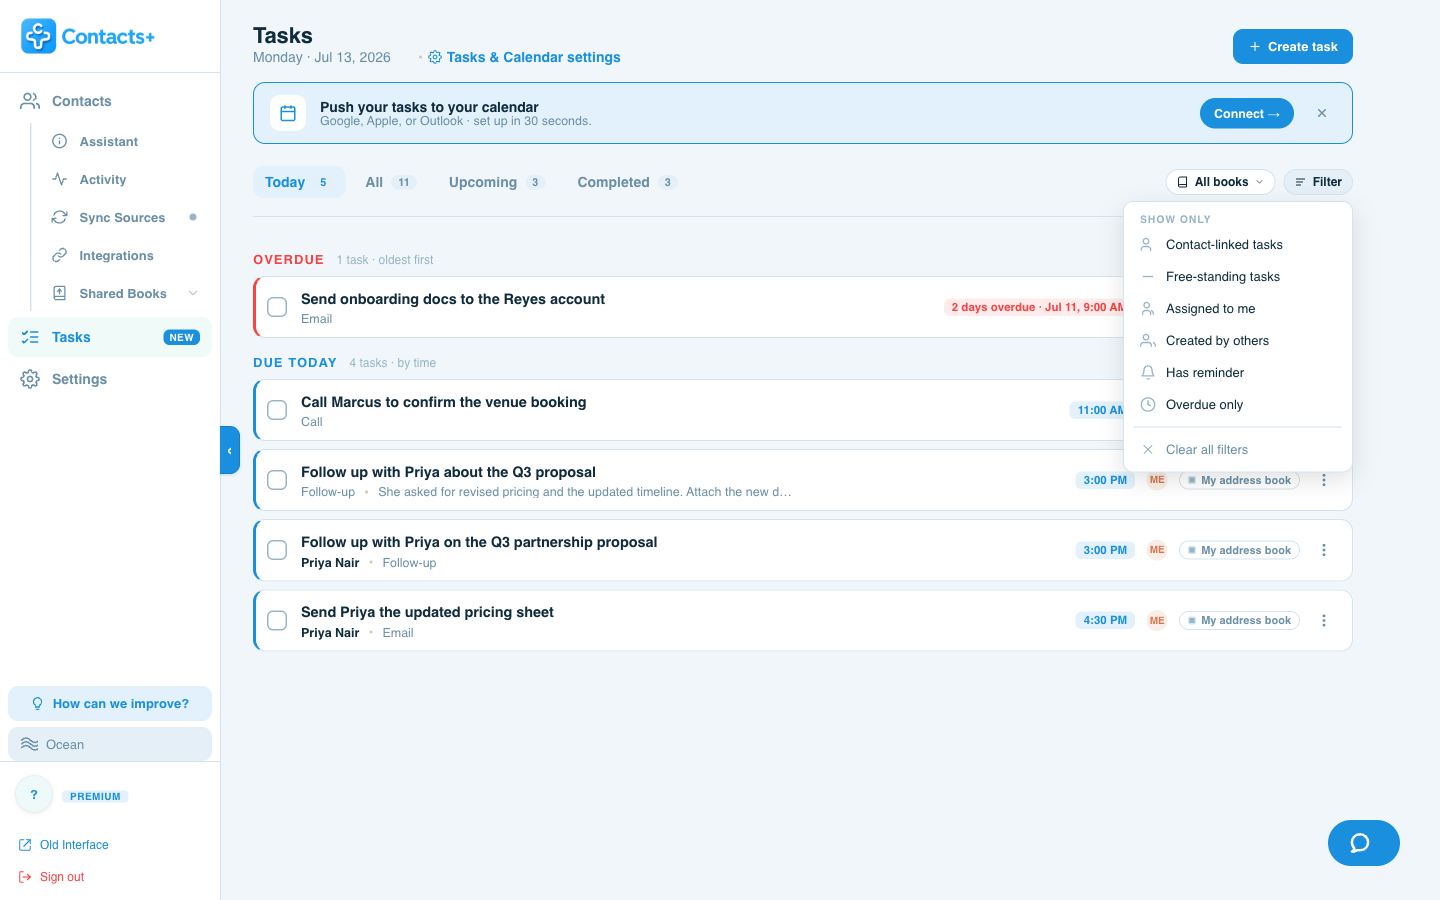Click the Contacts+ logo icon
The image size is (1440, 900).
[39, 36]
